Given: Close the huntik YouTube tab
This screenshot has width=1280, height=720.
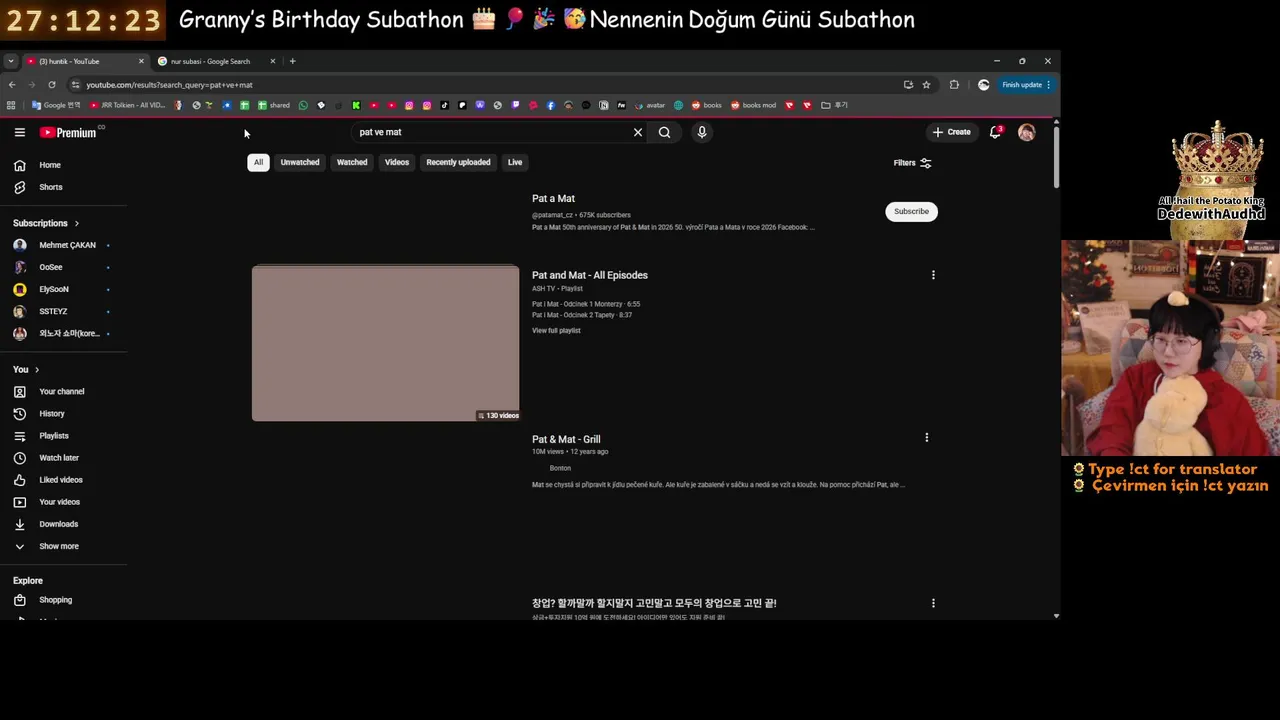Looking at the screenshot, I should coord(141,61).
